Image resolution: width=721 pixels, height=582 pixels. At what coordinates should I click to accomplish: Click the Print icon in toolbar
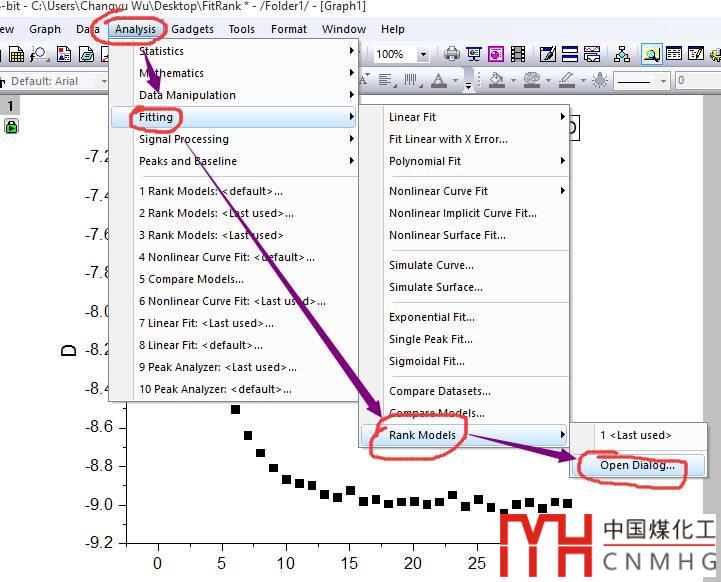pos(452,54)
